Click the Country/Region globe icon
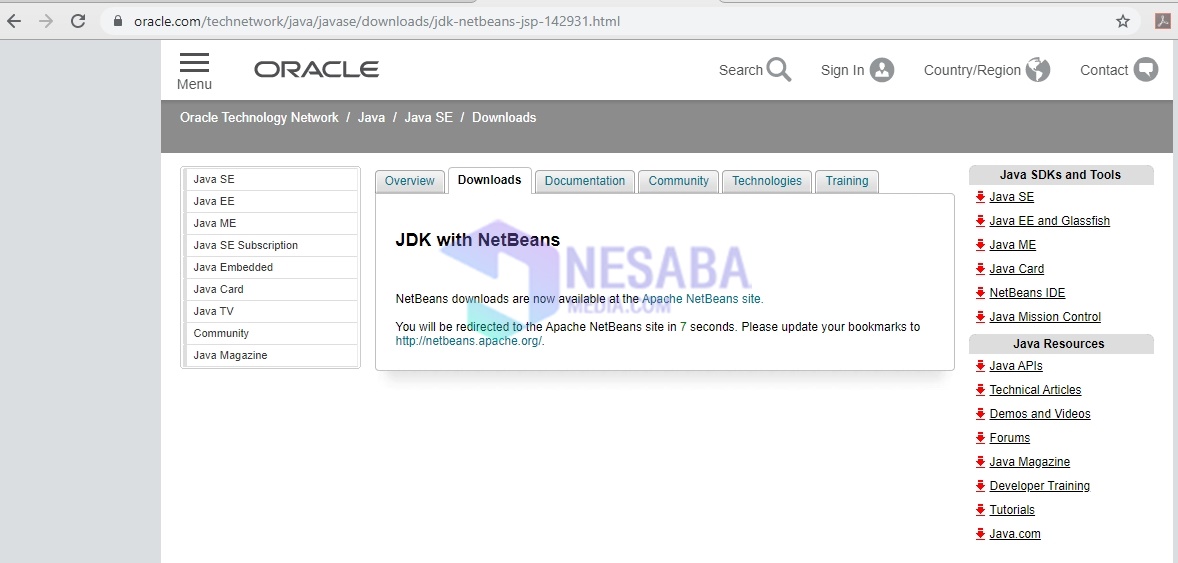The height and width of the screenshot is (563, 1178). tap(1038, 70)
